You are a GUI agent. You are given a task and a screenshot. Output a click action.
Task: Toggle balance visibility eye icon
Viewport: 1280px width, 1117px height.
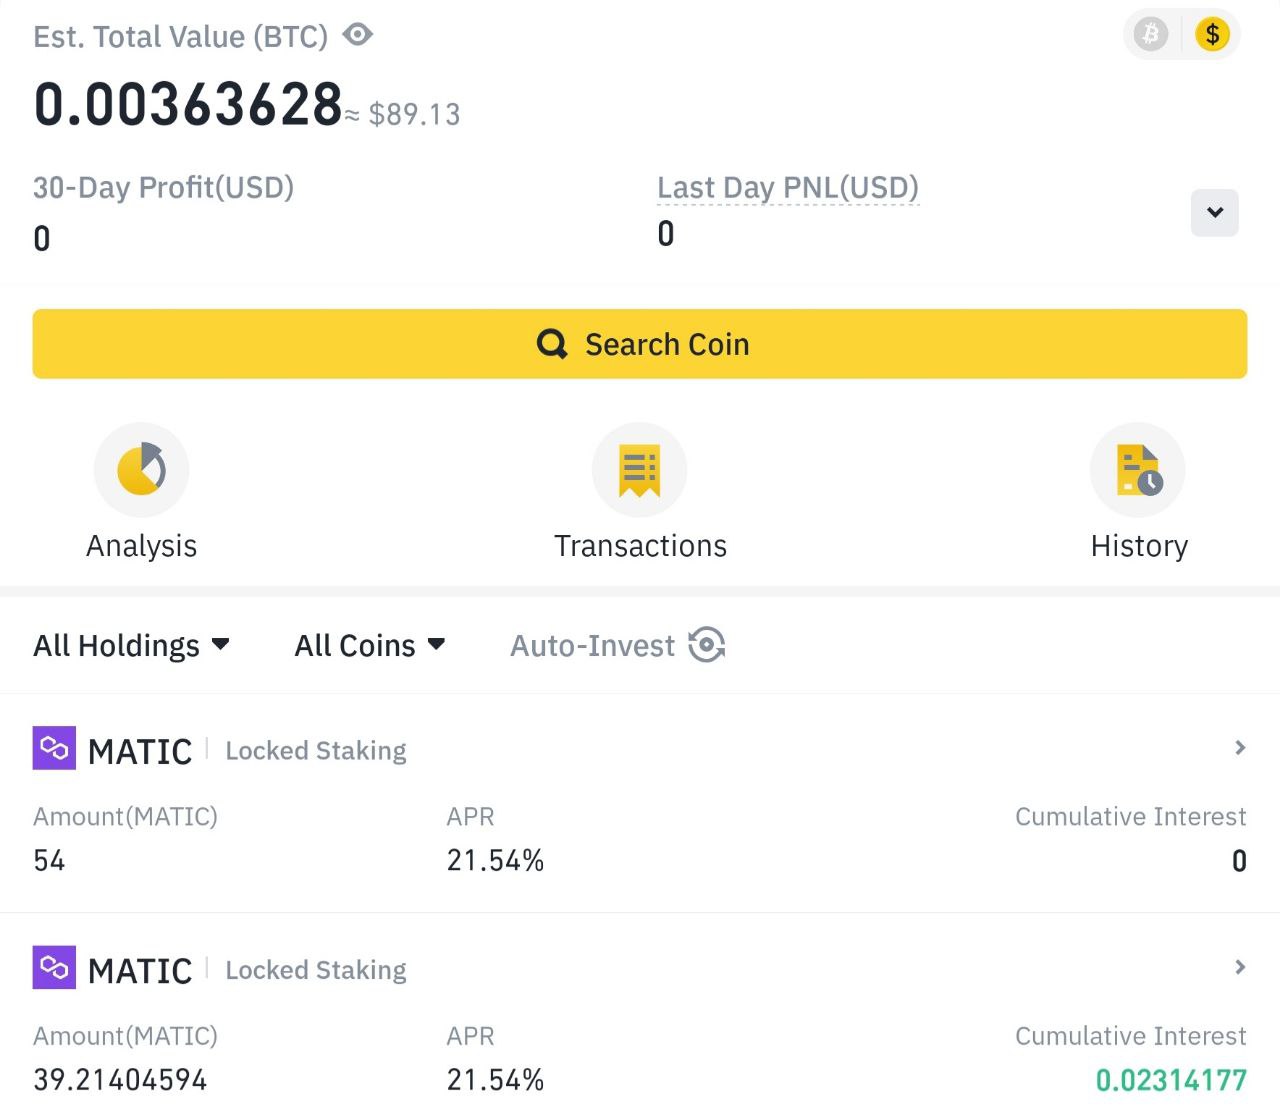click(x=357, y=35)
